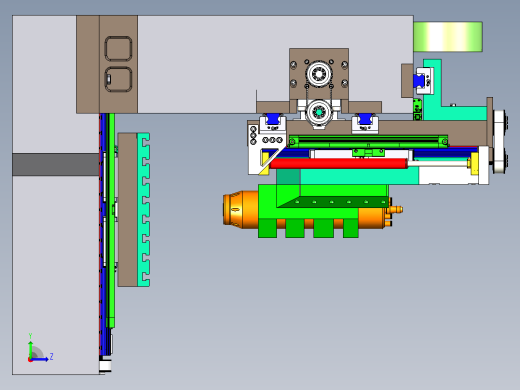Viewport: 520px width, 390px height.
Task: Select the white end plate at far right
Action: [499, 142]
